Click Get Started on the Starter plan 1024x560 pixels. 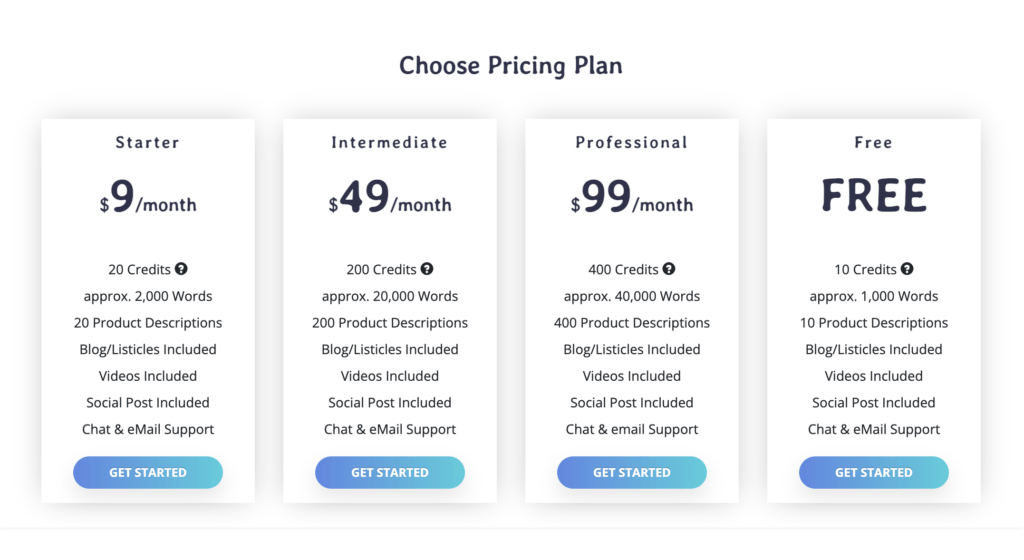[148, 473]
